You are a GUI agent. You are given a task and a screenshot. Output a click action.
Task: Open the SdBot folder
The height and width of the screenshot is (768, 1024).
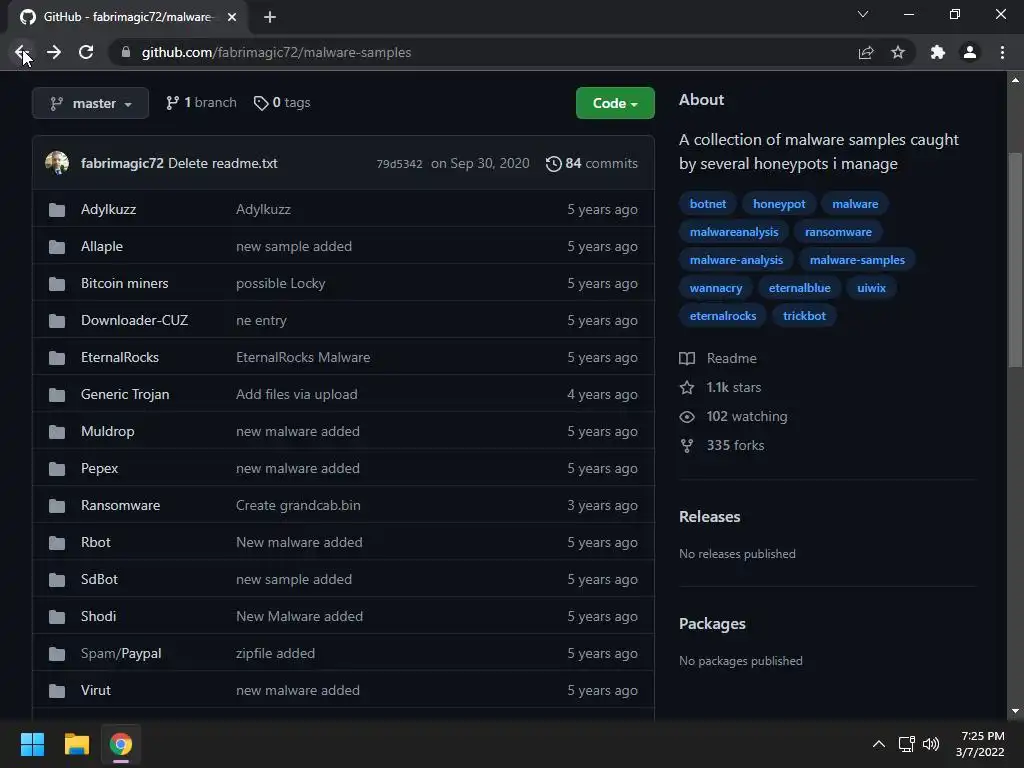[x=99, y=579]
